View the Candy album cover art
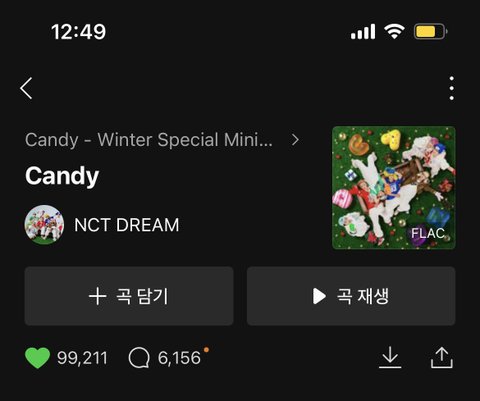 tap(394, 188)
